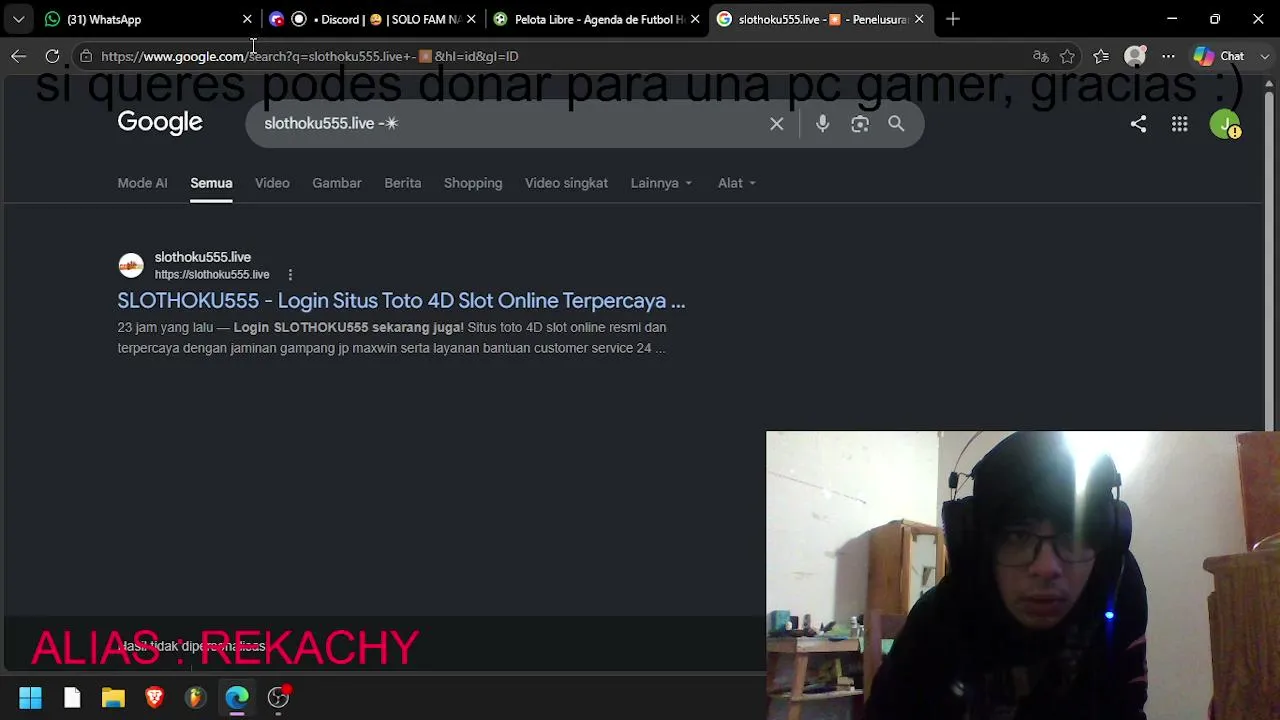Click the webcam overlay video
Viewport: 1280px width, 720px height.
click(x=1022, y=575)
